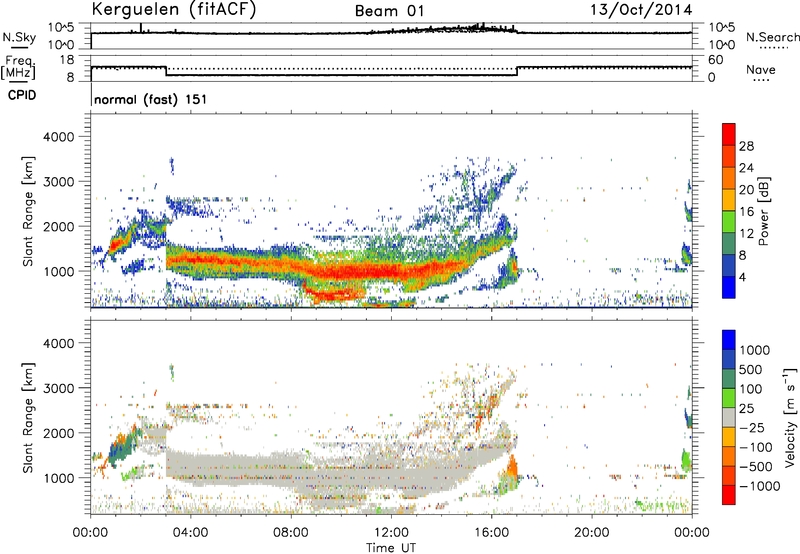800x554 pixels.
Task: Select the 'normal (fast) 151' CPID text
Action: click(151, 99)
